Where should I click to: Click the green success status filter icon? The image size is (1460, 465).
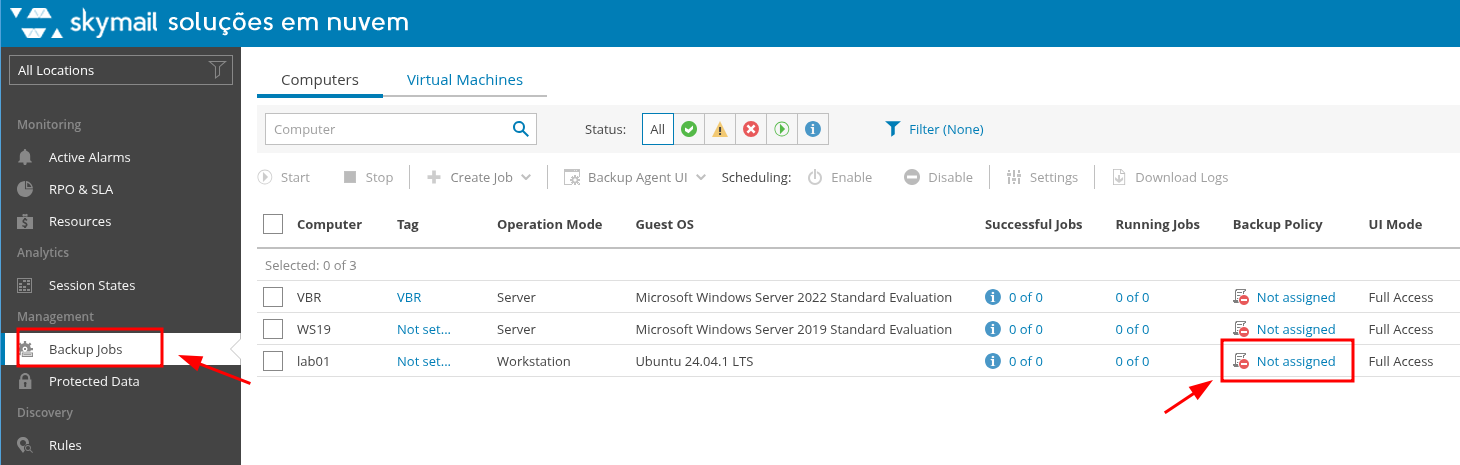[689, 129]
